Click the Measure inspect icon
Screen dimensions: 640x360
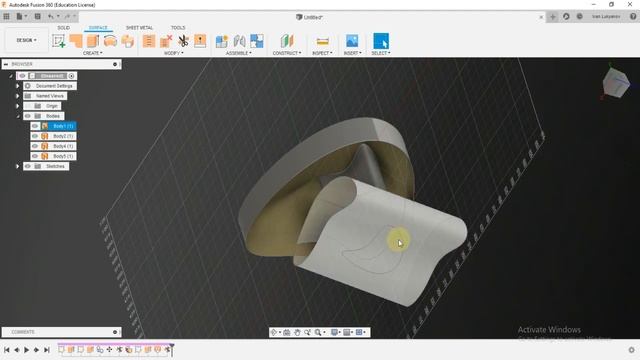tap(322, 41)
